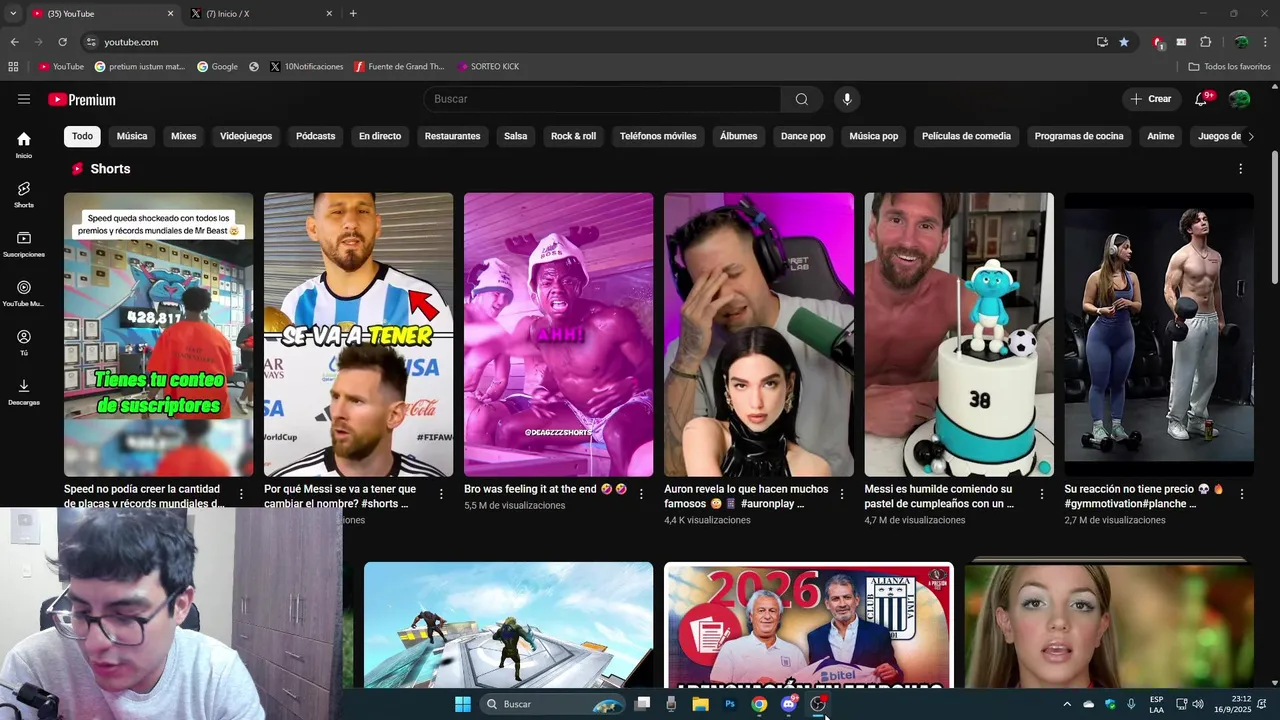
Task: Select the Dance pop filter chip
Action: pos(803,136)
